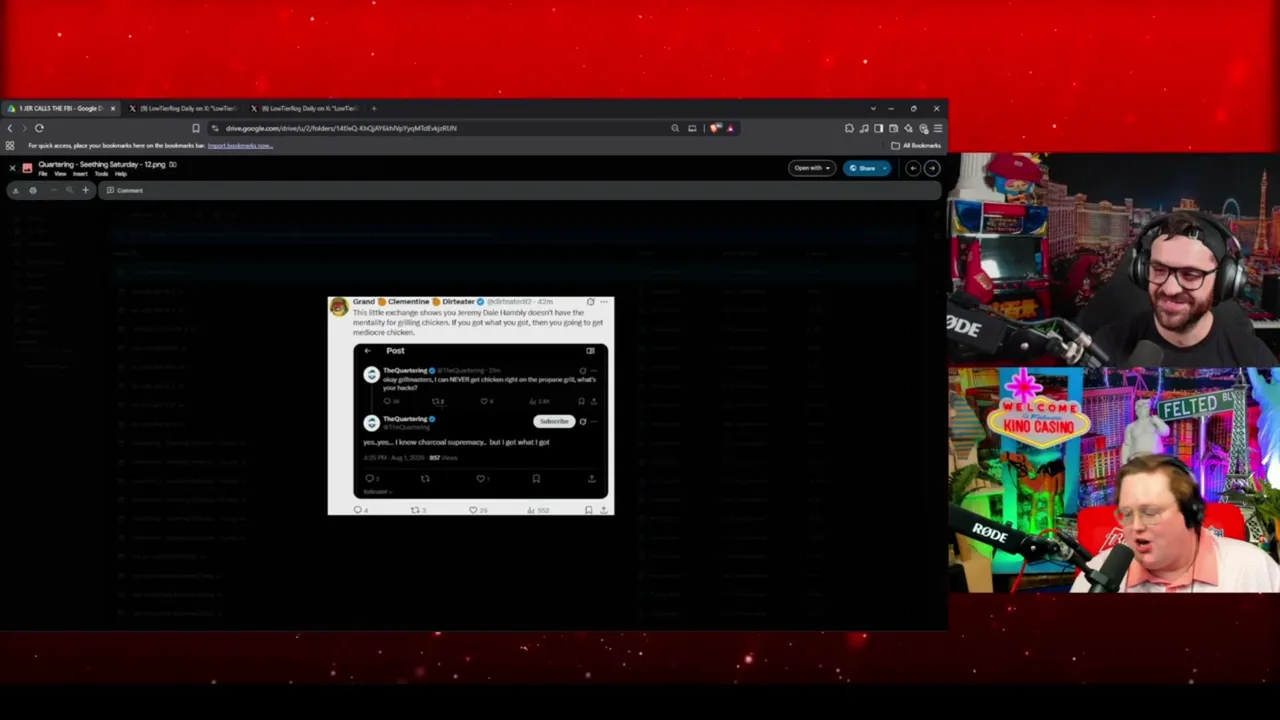Open the View menu in Drive preview

(x=60, y=174)
